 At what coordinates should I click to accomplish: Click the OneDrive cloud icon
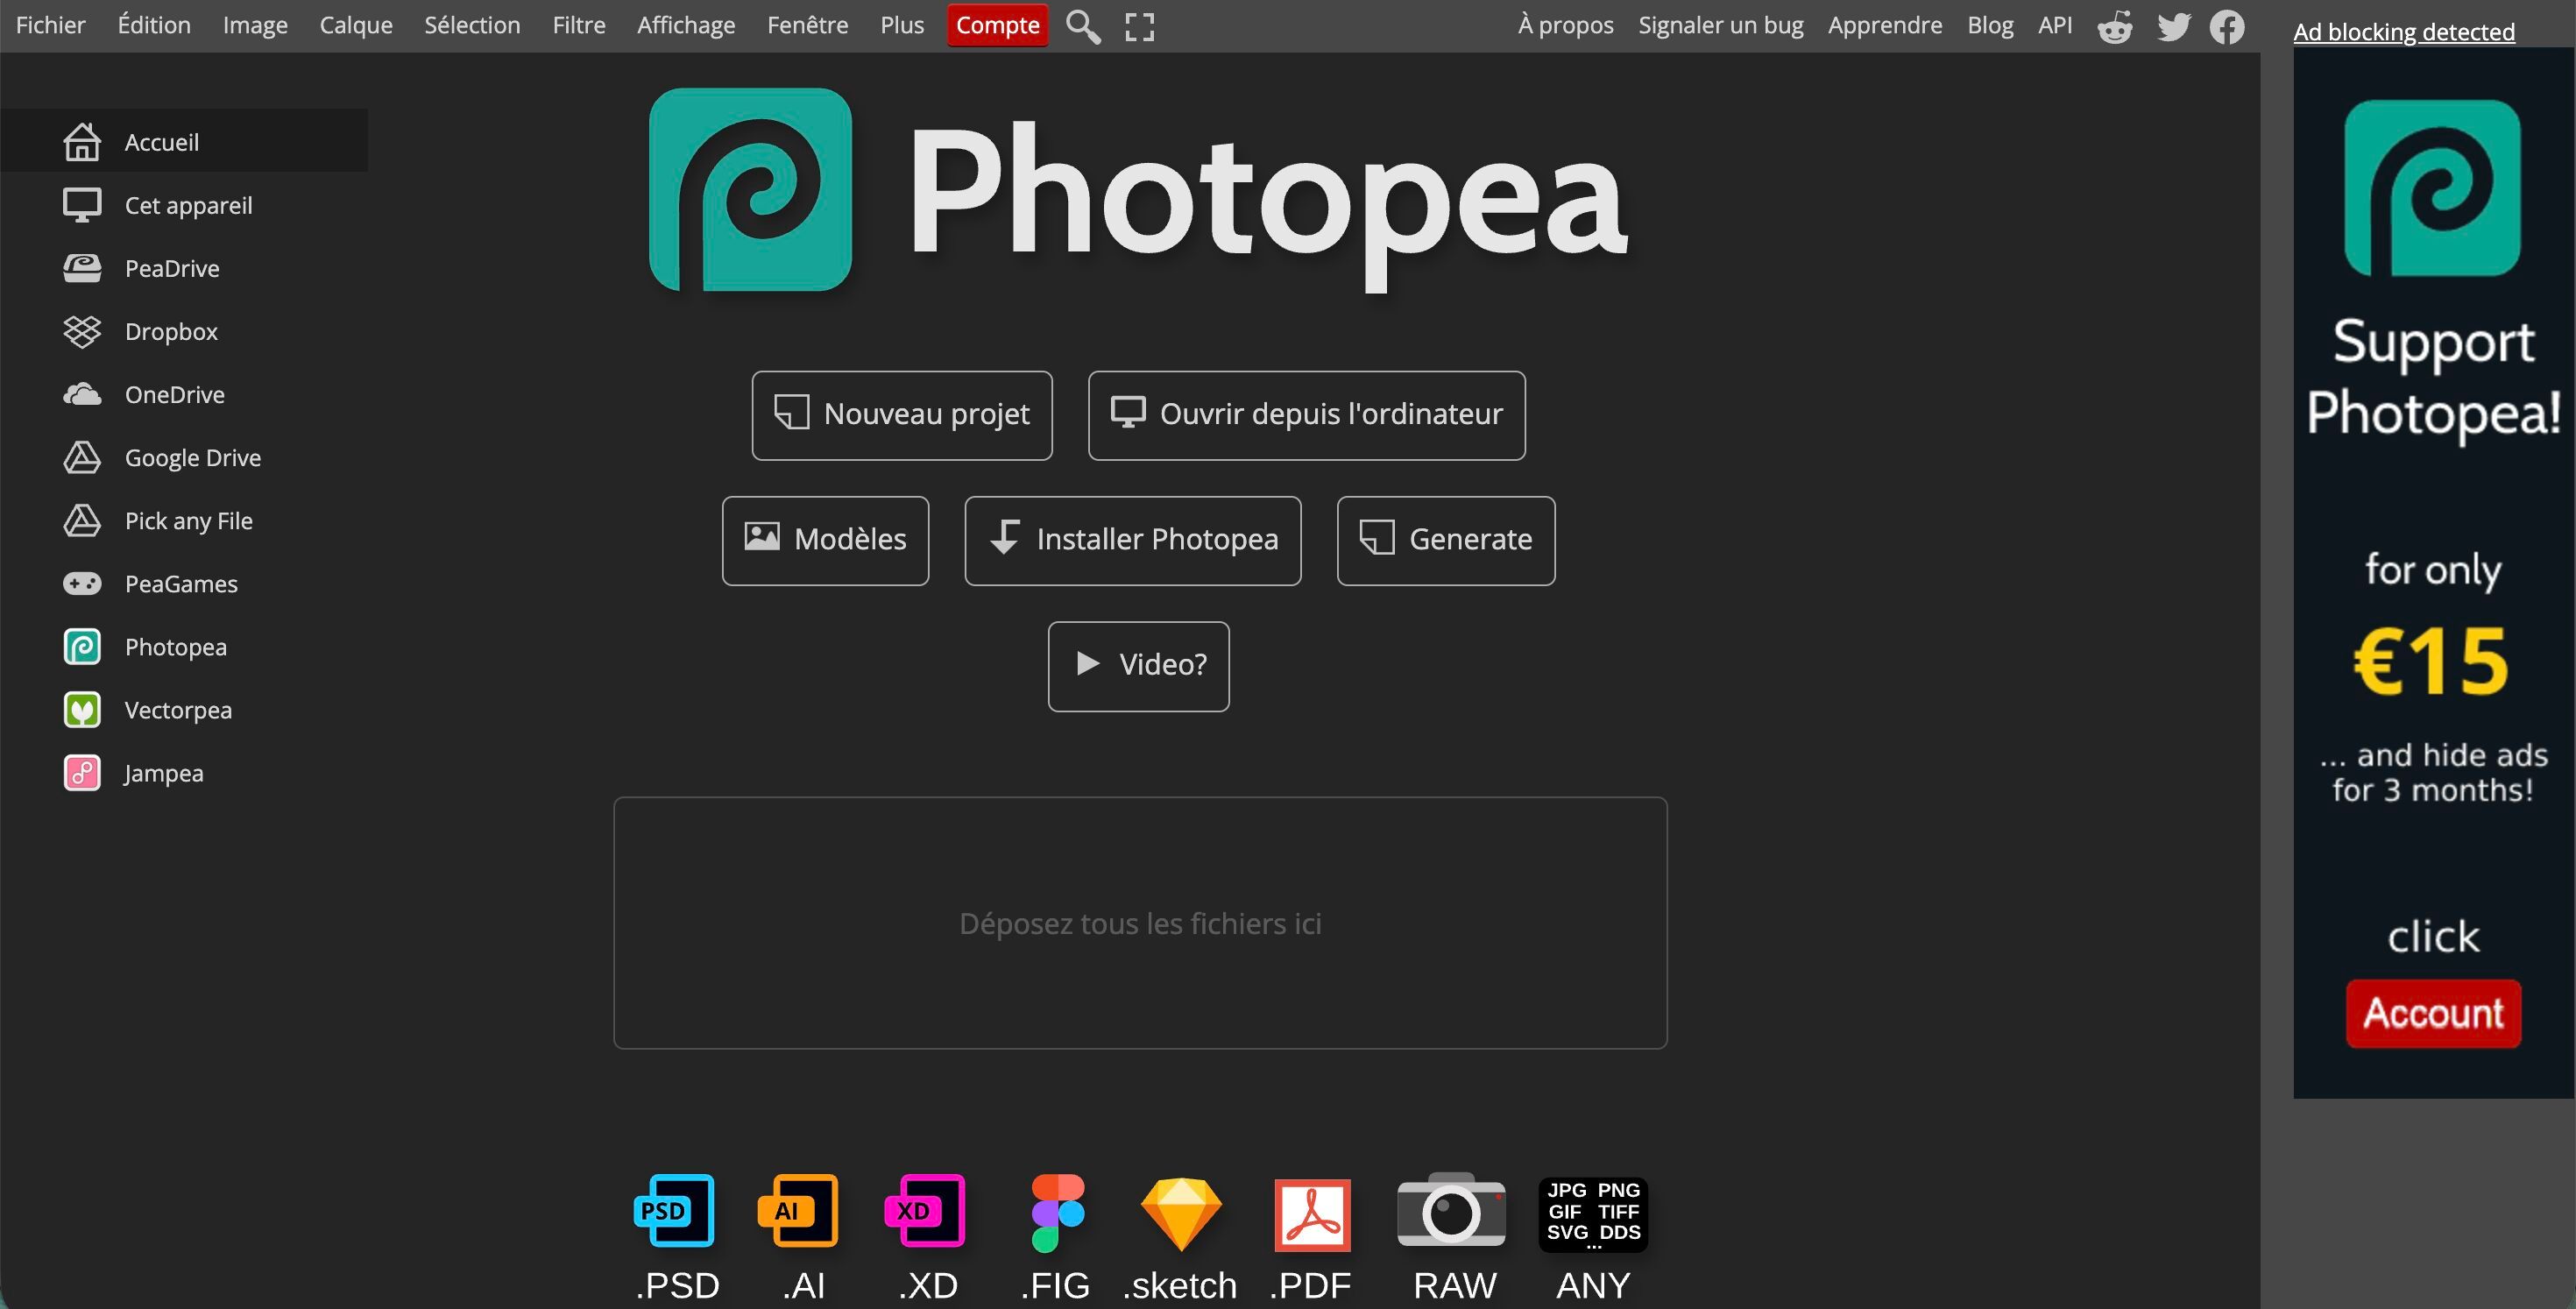coord(82,394)
